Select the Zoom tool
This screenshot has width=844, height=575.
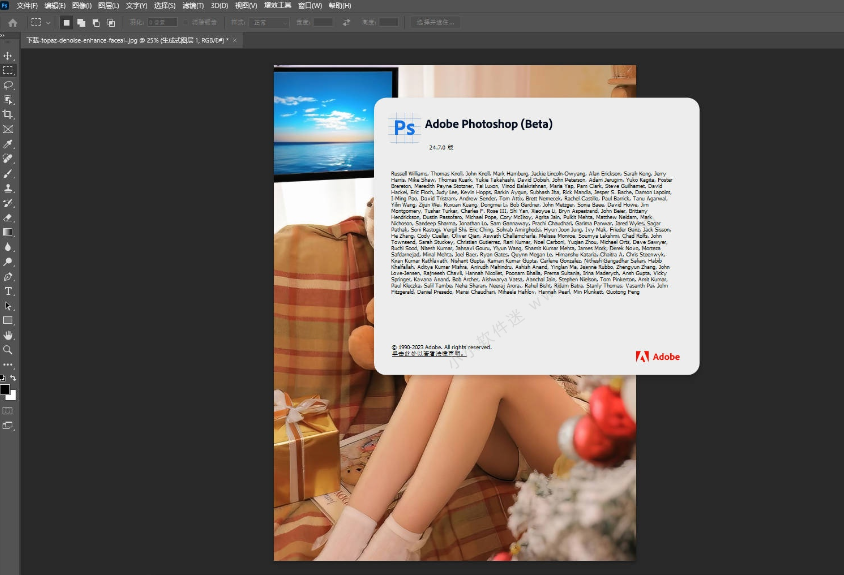coord(8,350)
